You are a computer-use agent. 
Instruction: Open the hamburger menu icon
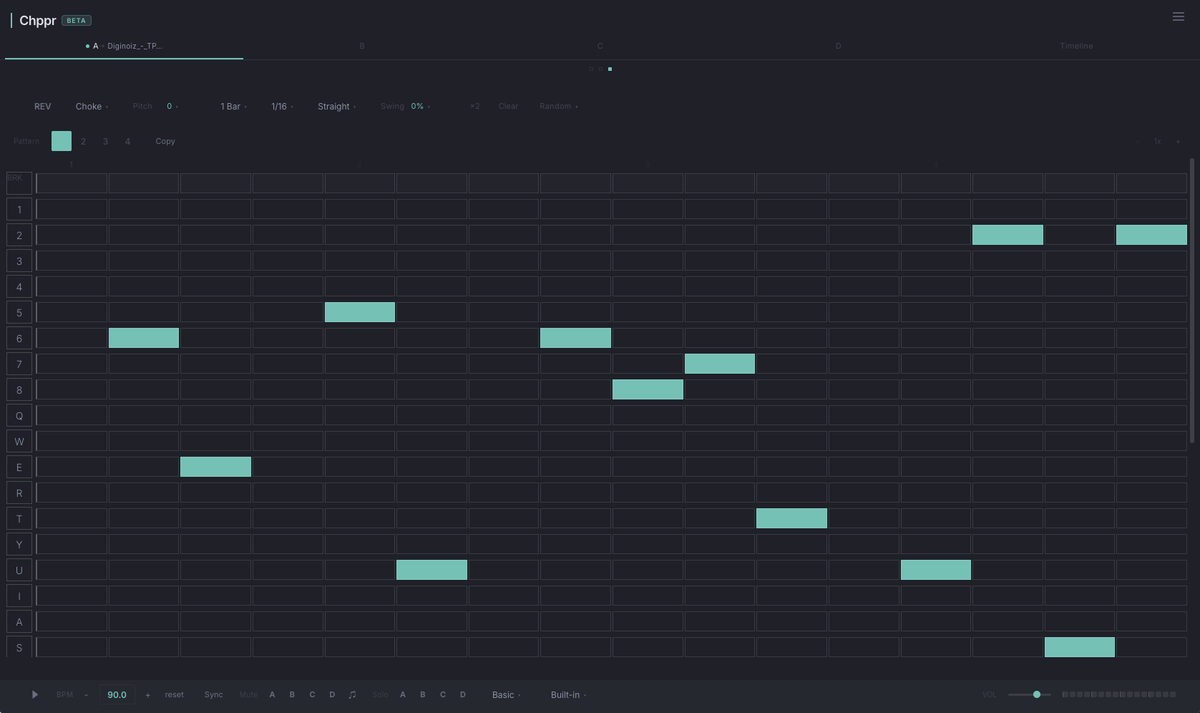coord(1178,16)
